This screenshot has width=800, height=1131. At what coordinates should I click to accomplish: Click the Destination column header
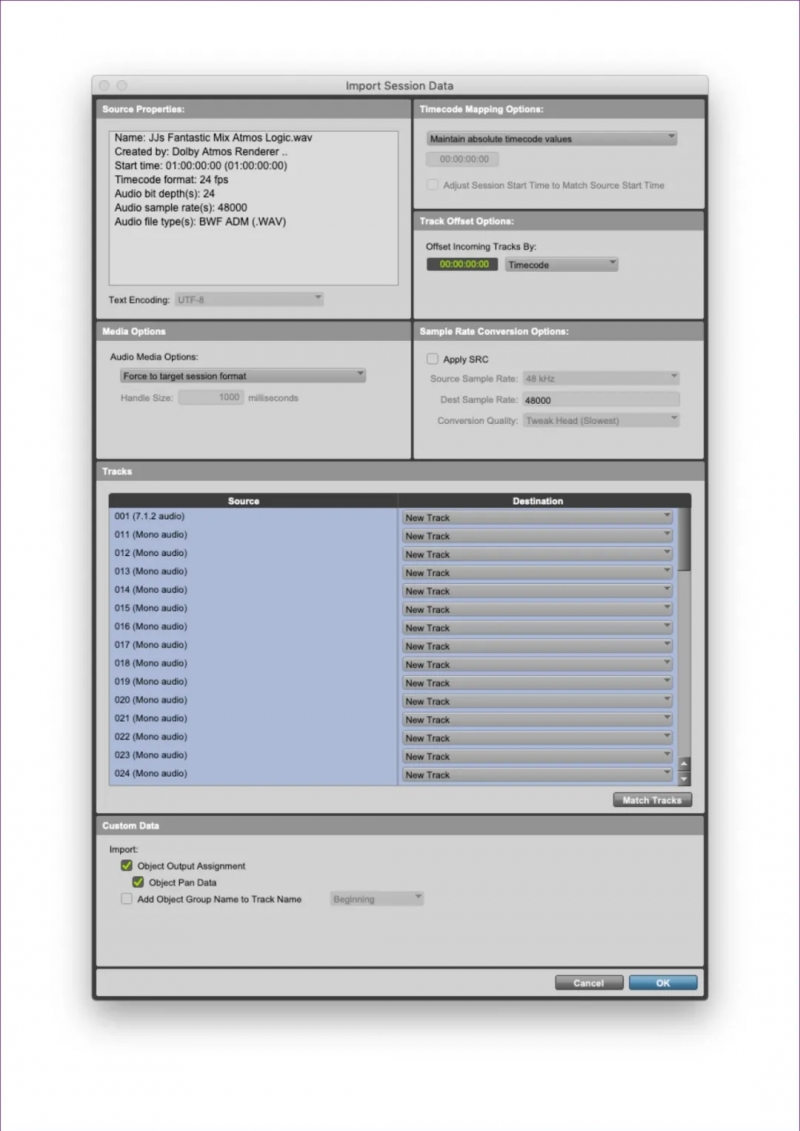544,501
